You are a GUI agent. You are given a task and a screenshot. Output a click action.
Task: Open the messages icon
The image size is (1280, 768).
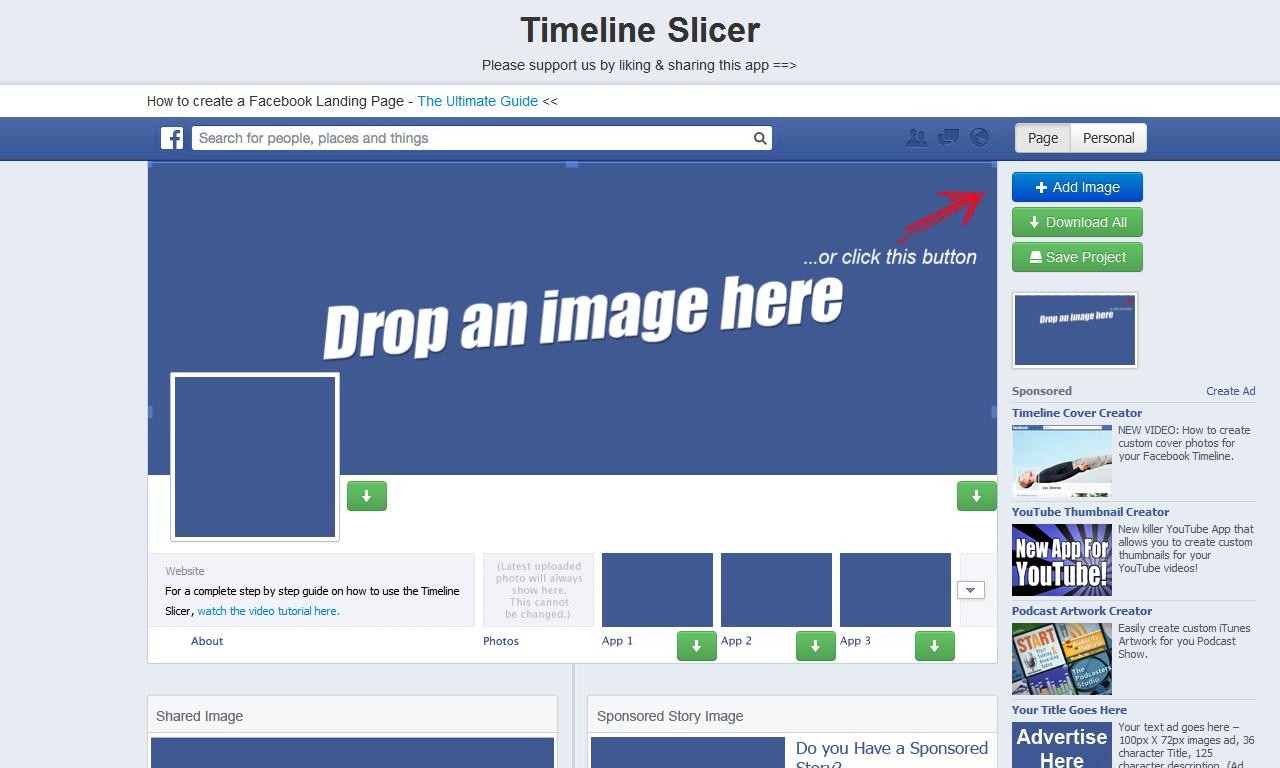[x=948, y=138]
